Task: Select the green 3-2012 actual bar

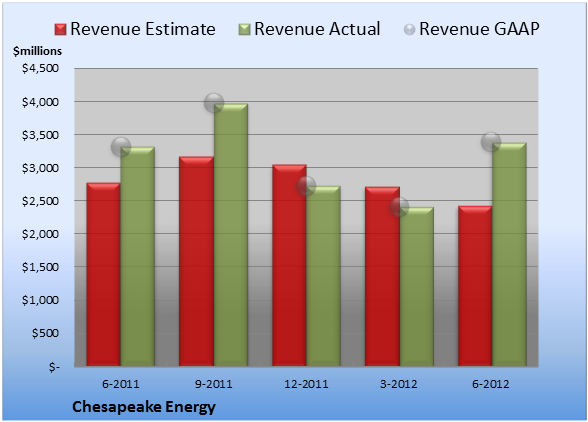Action: (416, 287)
